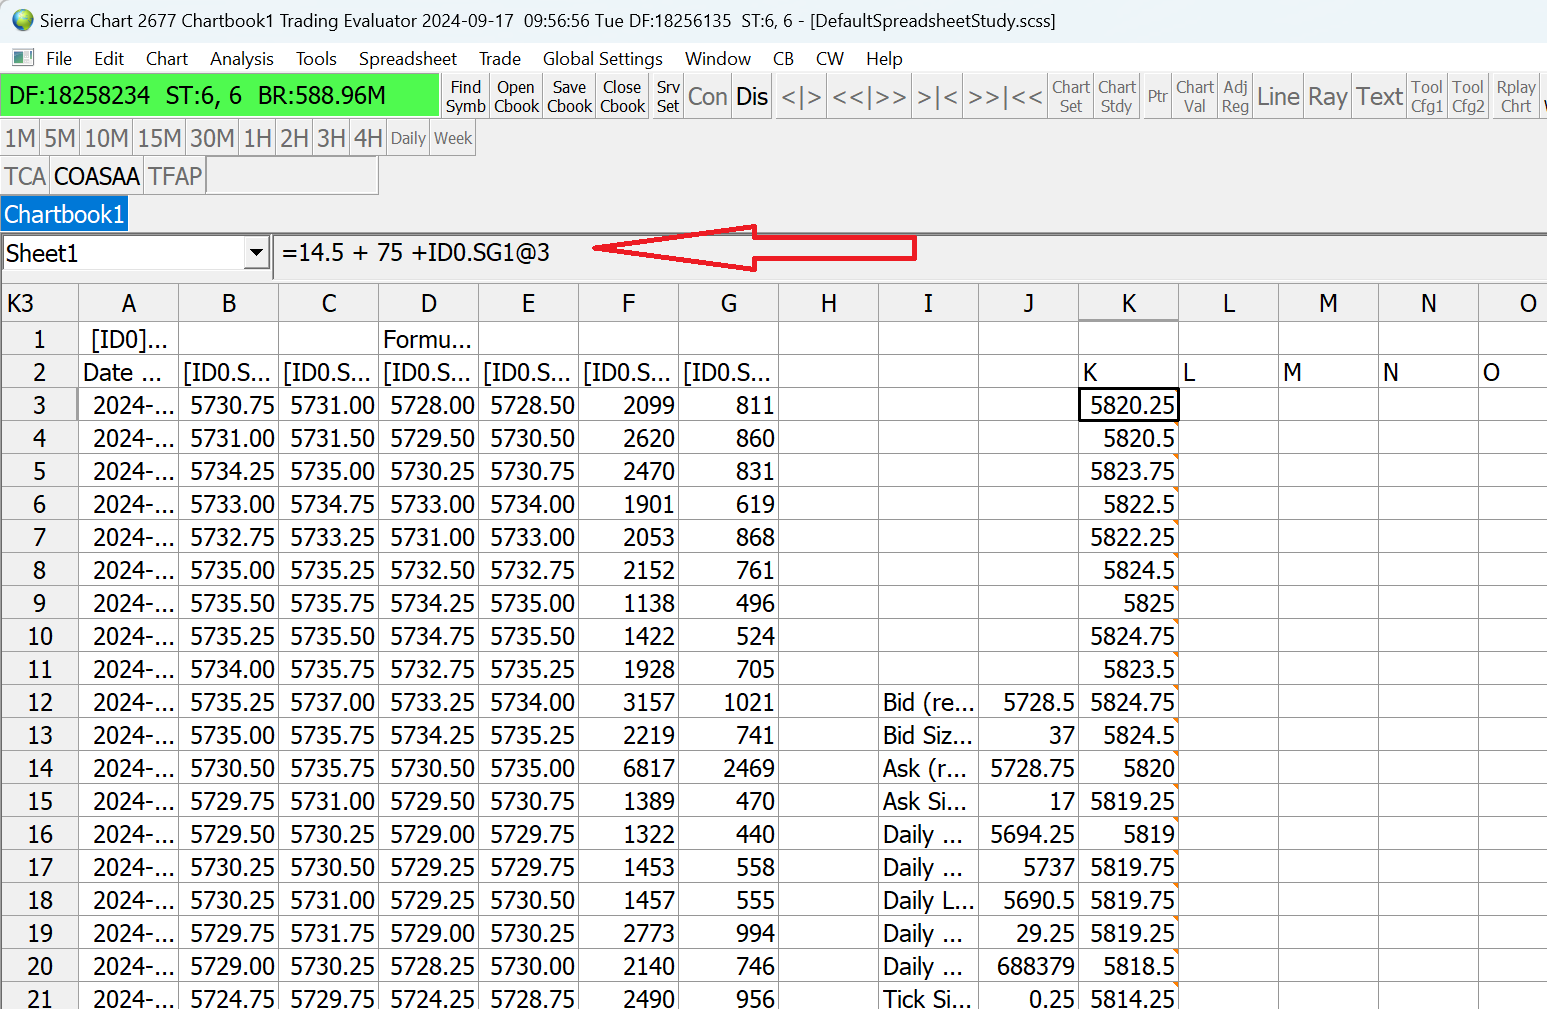Viewport: 1547px width, 1009px height.
Task: Click the Find Symbol toolbar button
Action: click(x=465, y=96)
